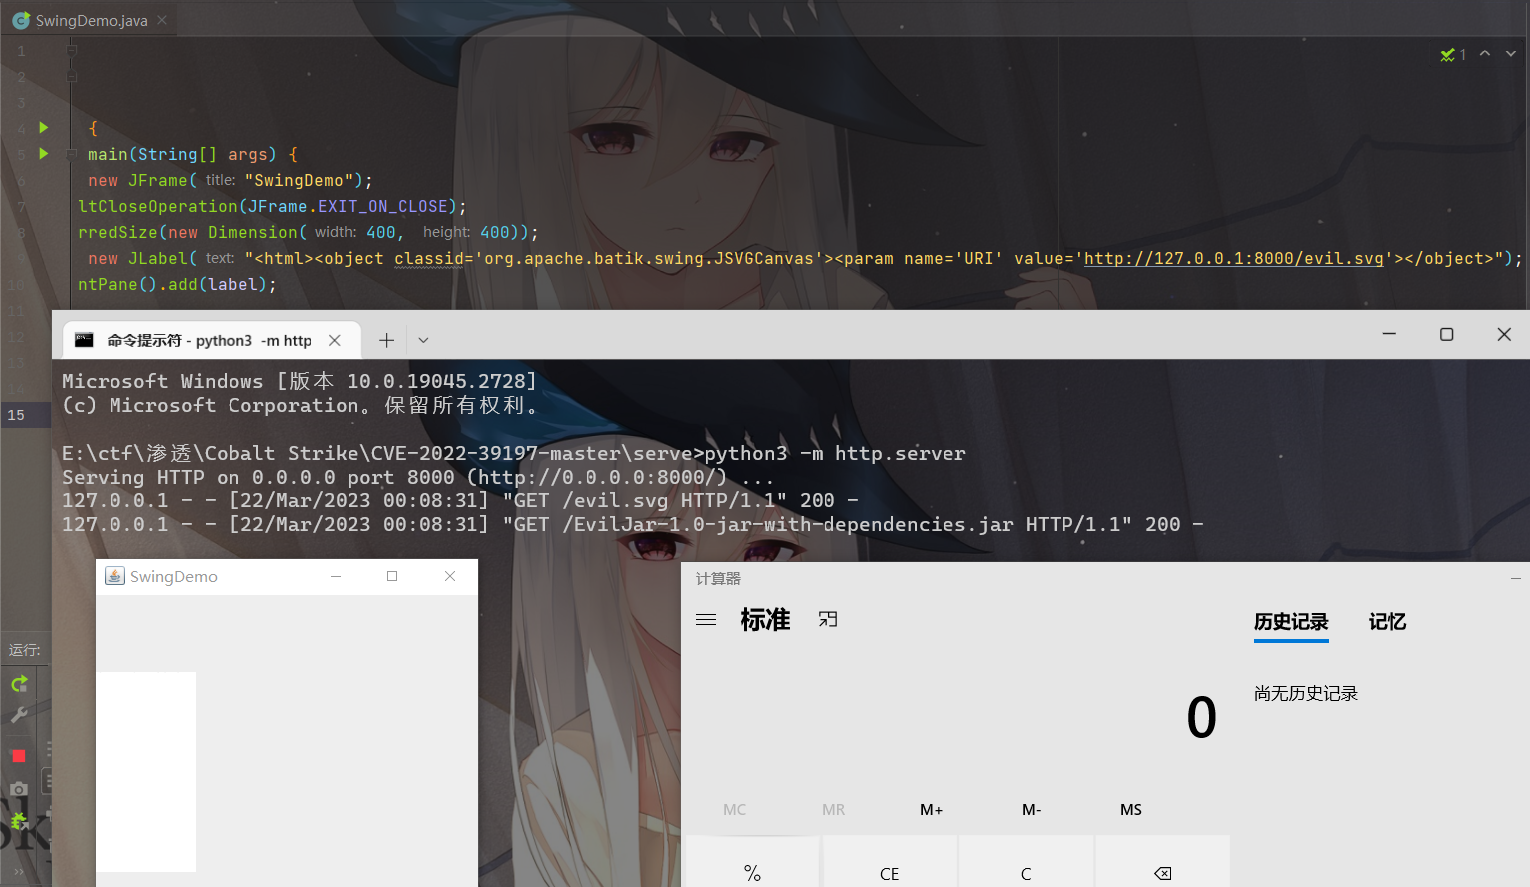Close the python3 http terminal tab
This screenshot has width=1530, height=887.
coord(335,340)
